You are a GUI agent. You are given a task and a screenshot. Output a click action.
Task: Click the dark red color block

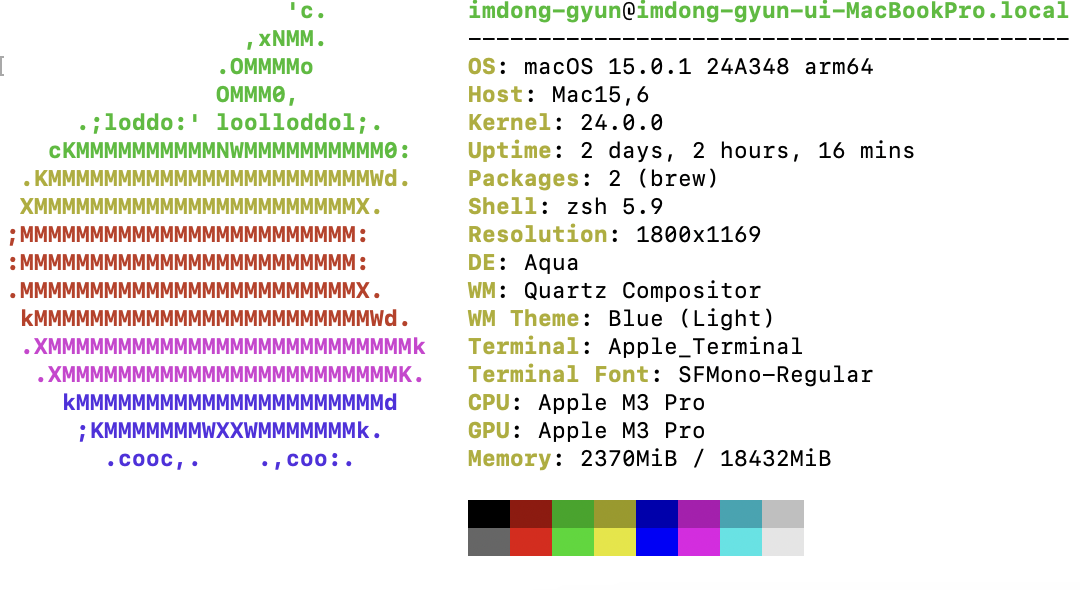531,514
